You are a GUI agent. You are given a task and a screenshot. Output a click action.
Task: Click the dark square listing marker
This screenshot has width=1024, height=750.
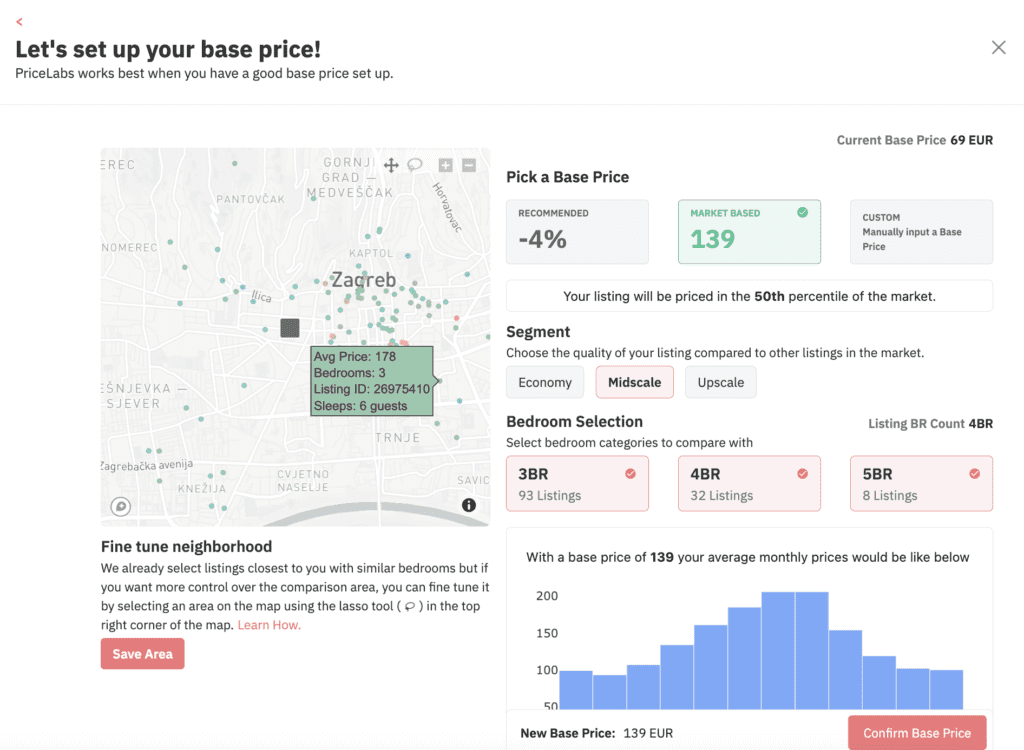click(290, 327)
